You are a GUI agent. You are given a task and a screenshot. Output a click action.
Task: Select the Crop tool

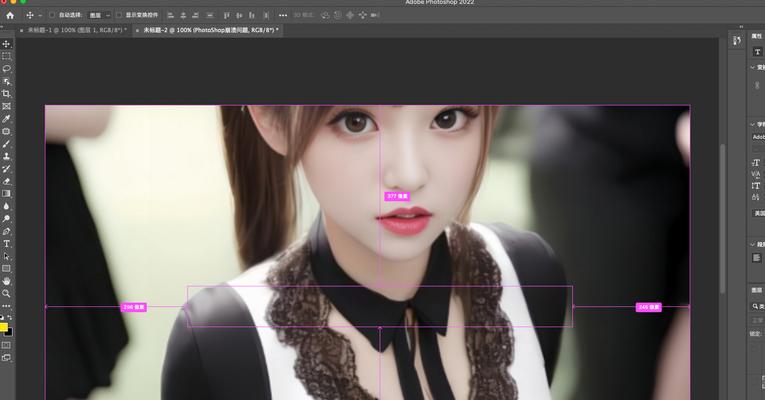6,94
